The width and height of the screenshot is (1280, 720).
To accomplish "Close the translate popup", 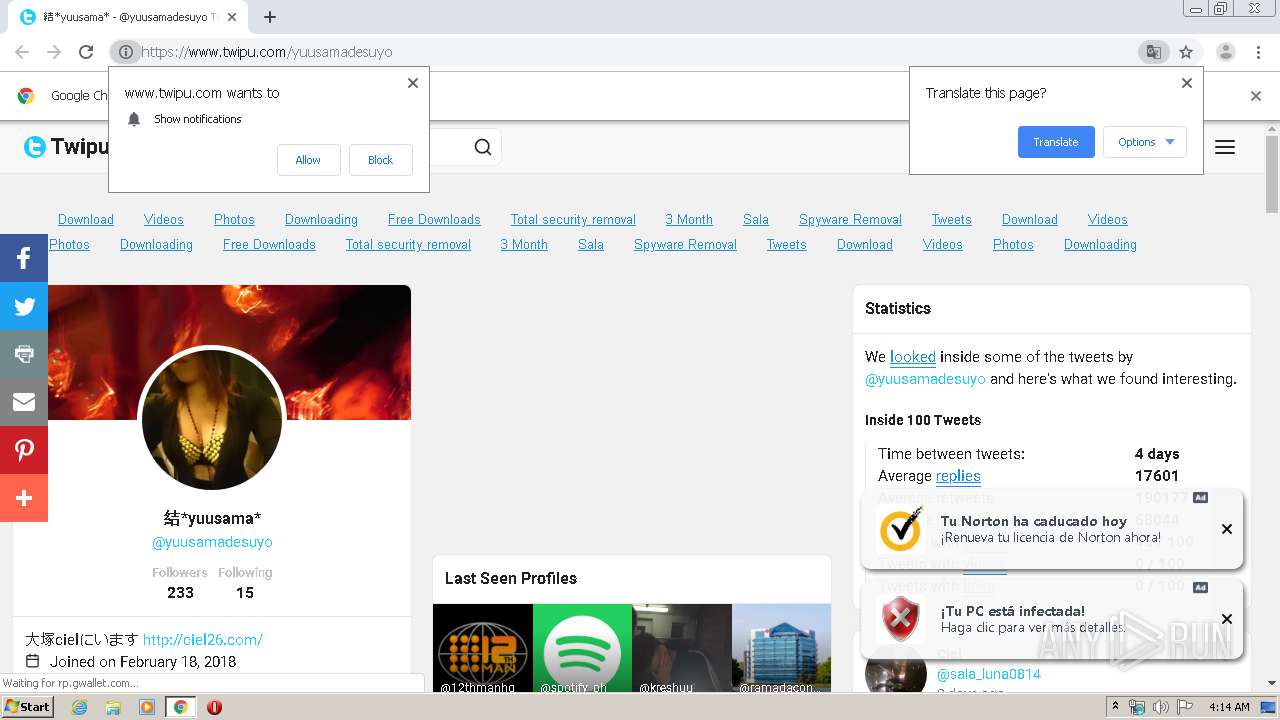I will [1187, 83].
